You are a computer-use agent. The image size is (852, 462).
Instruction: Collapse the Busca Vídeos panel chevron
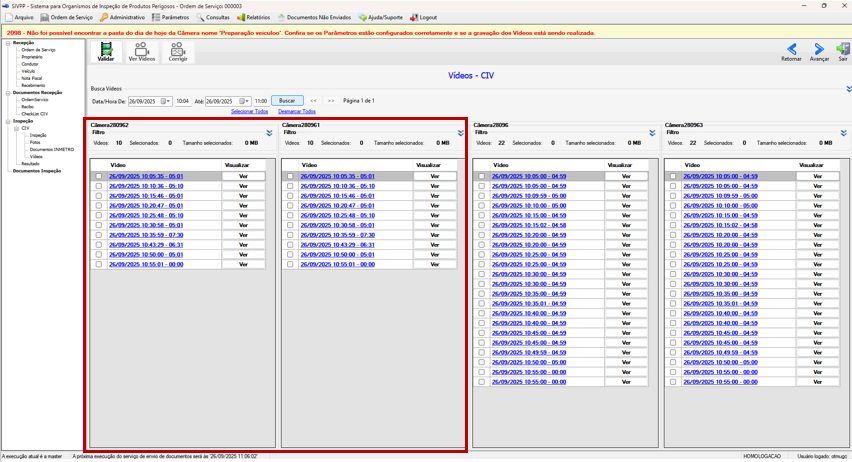pos(849,89)
